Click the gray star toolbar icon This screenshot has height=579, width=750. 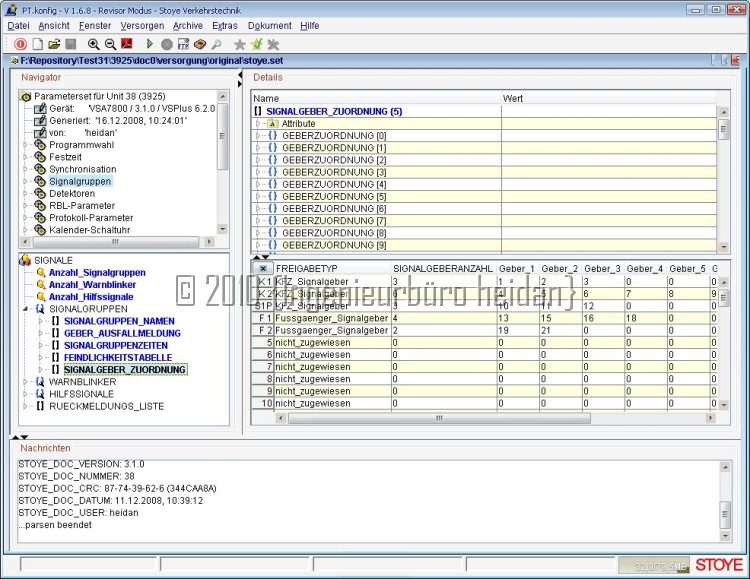(240, 44)
